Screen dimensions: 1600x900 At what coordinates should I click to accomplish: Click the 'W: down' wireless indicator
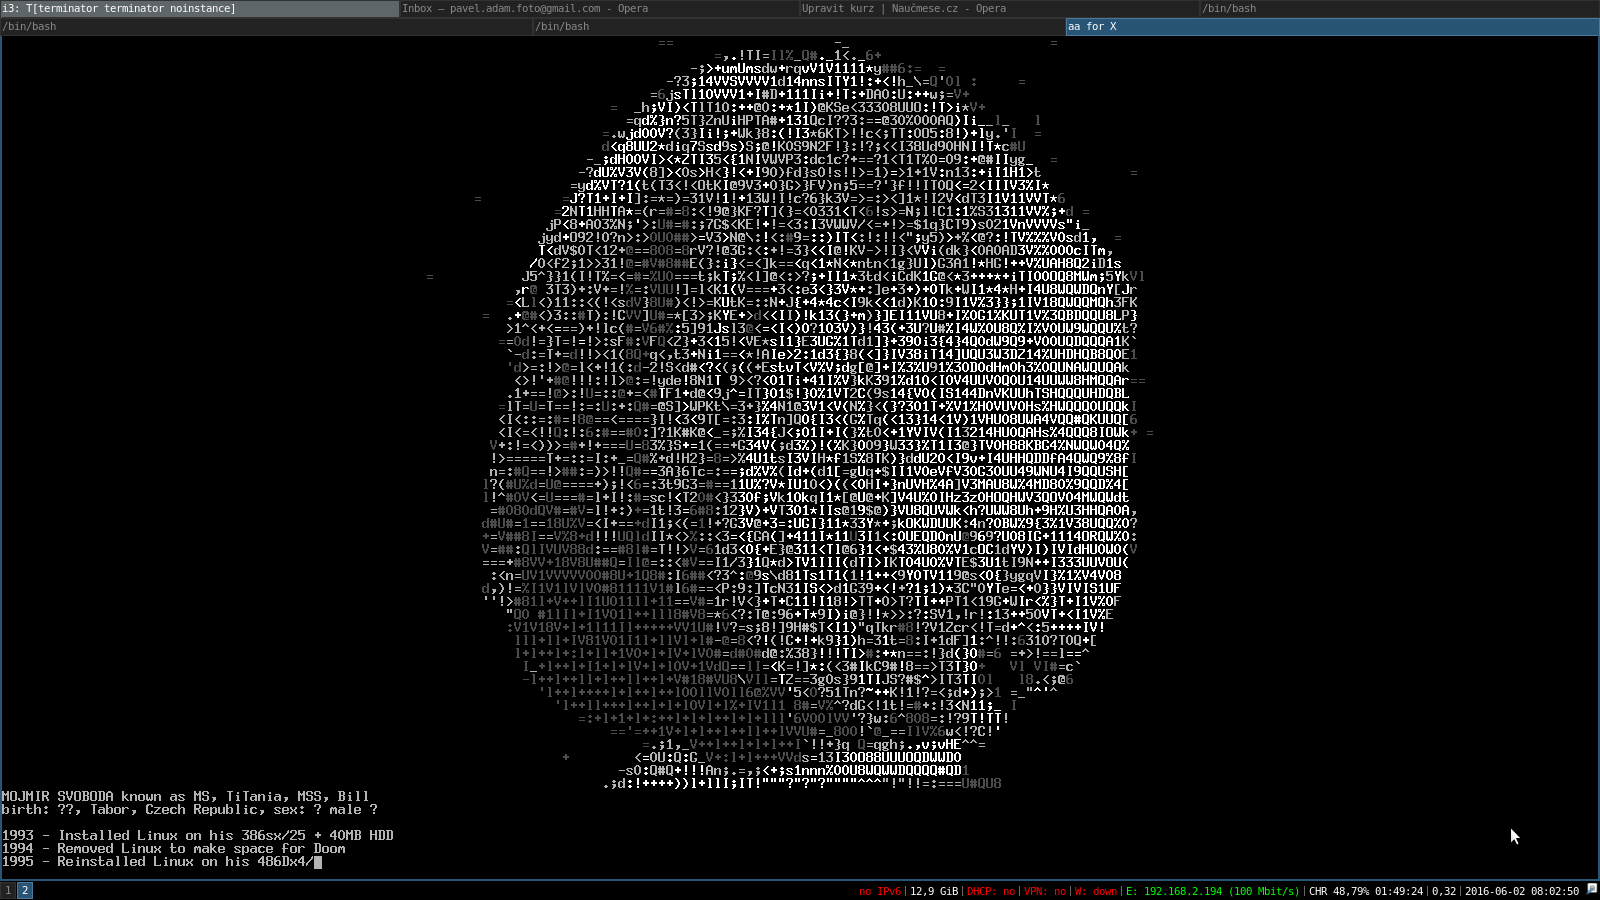coord(1096,891)
